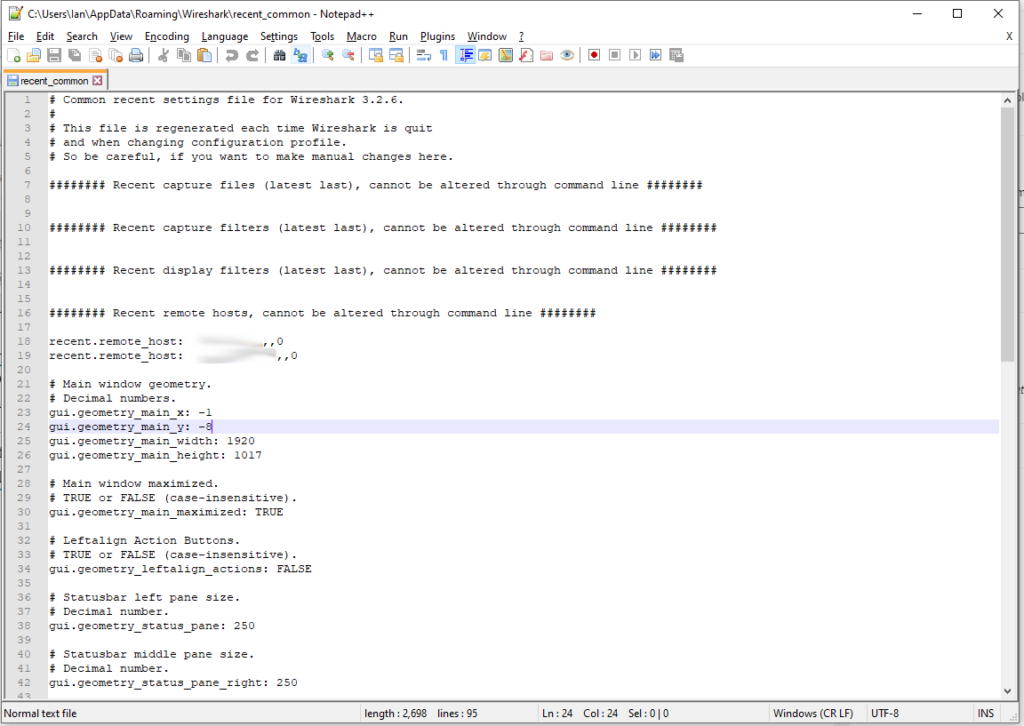Click the scrollbar down arrow in the editor
The image size is (1024, 726).
pos(1007,691)
